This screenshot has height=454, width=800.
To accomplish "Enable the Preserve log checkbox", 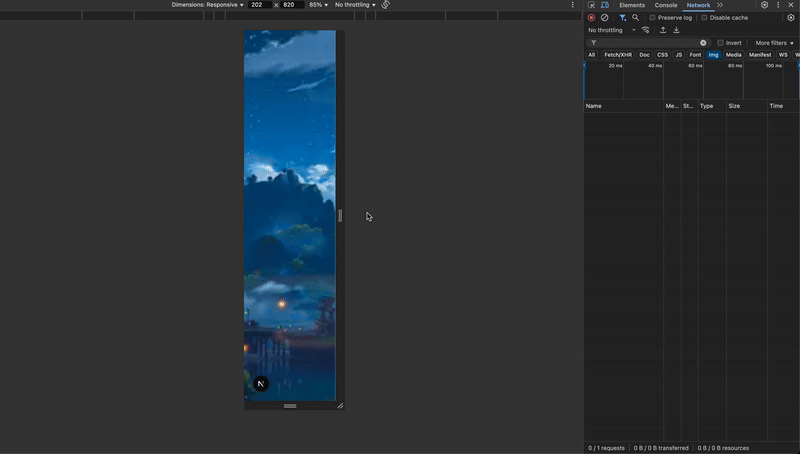I will pos(653,18).
